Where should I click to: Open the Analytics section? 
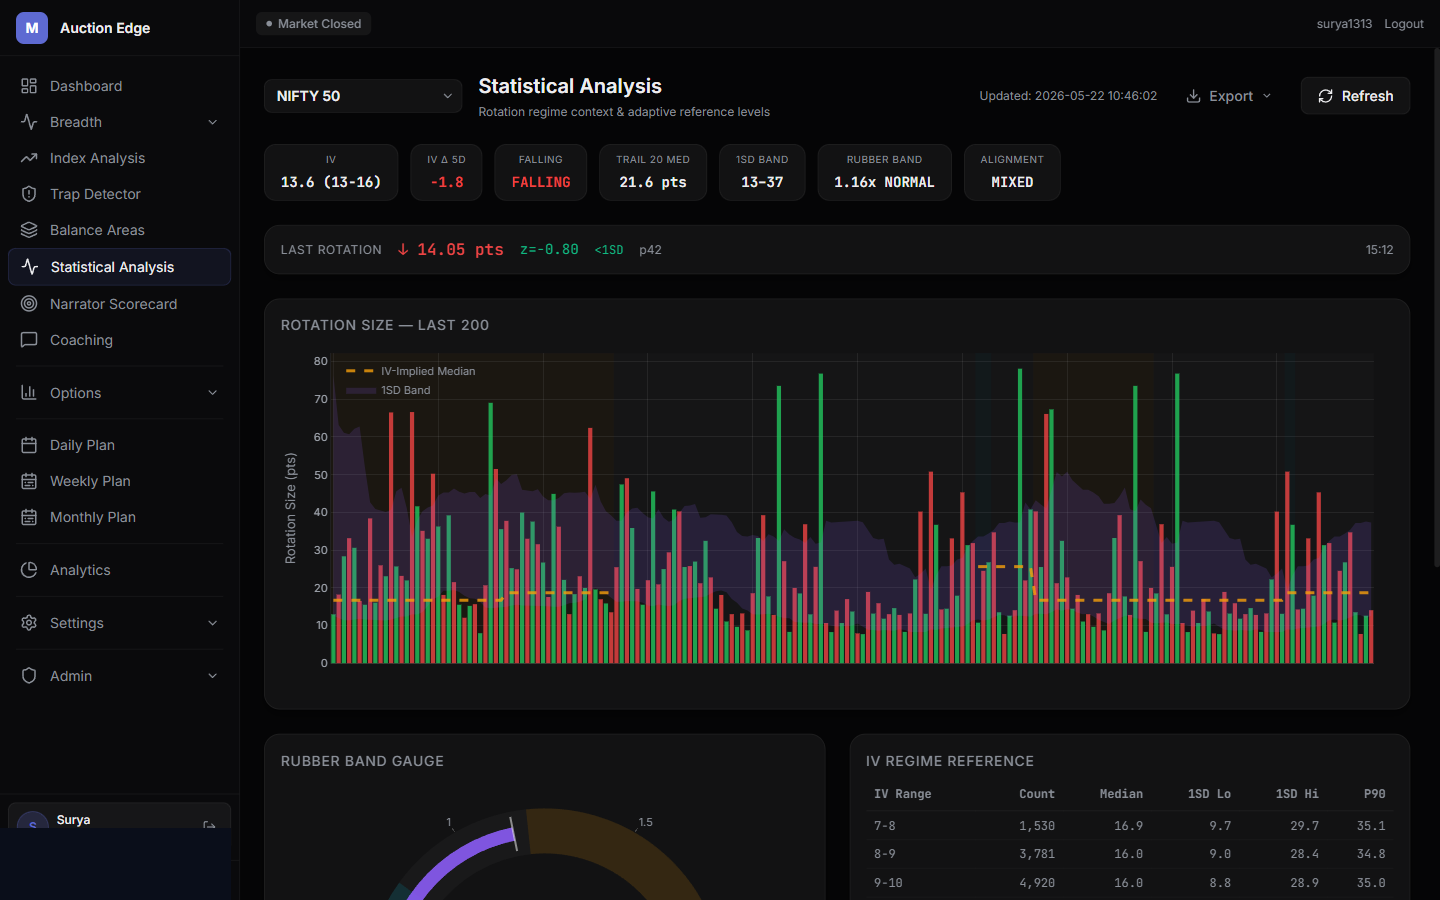[119, 570]
